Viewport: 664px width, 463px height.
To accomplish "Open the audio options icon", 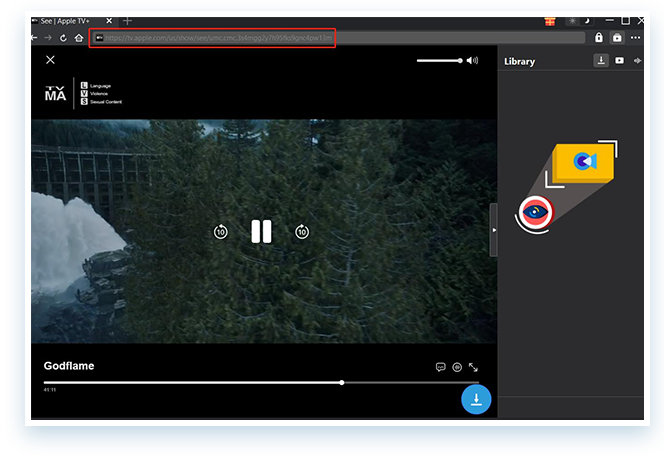I will [457, 367].
